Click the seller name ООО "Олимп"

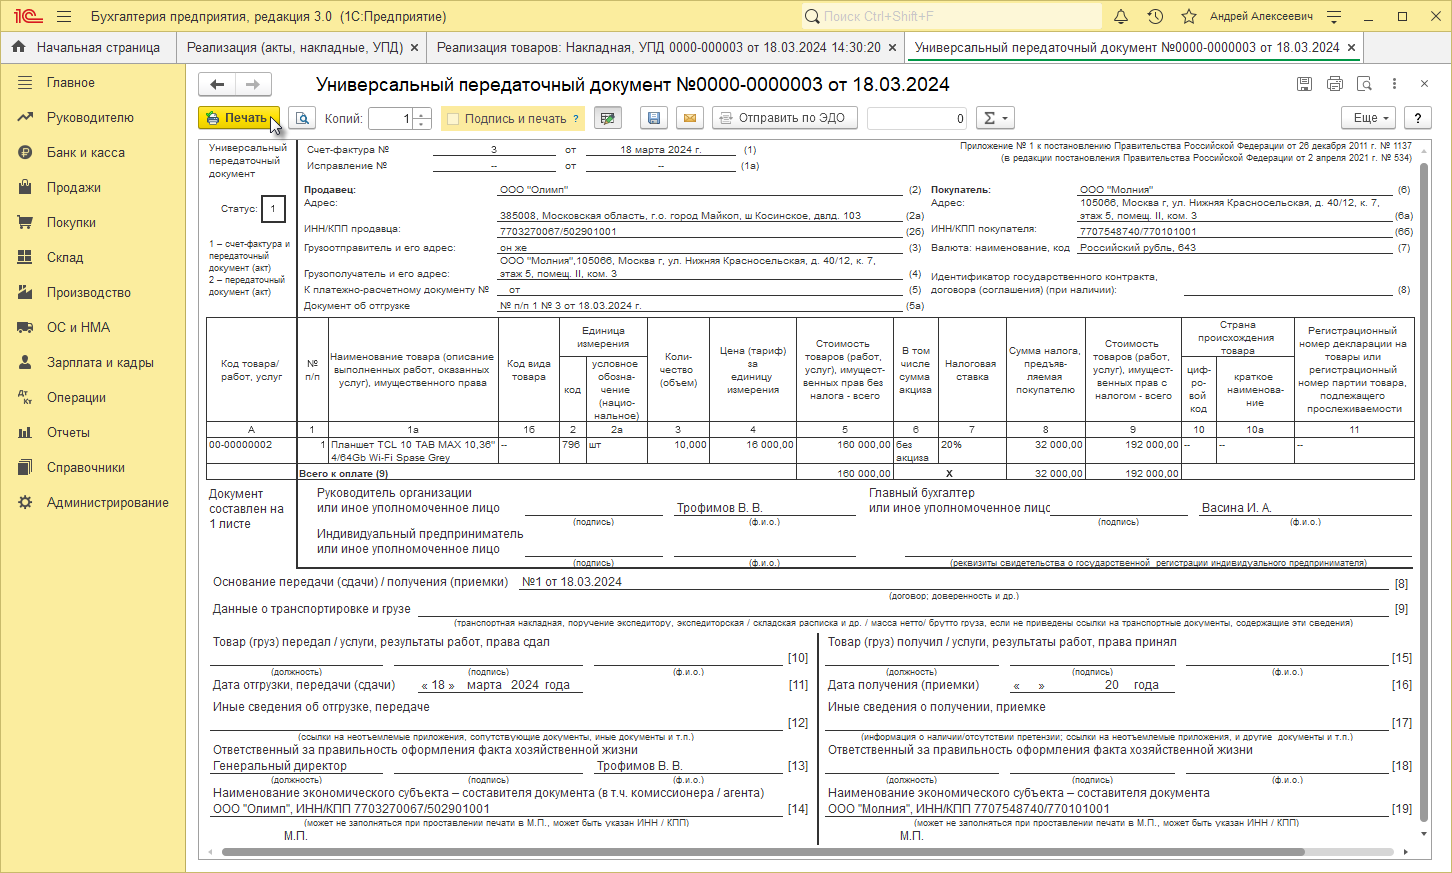(x=534, y=190)
